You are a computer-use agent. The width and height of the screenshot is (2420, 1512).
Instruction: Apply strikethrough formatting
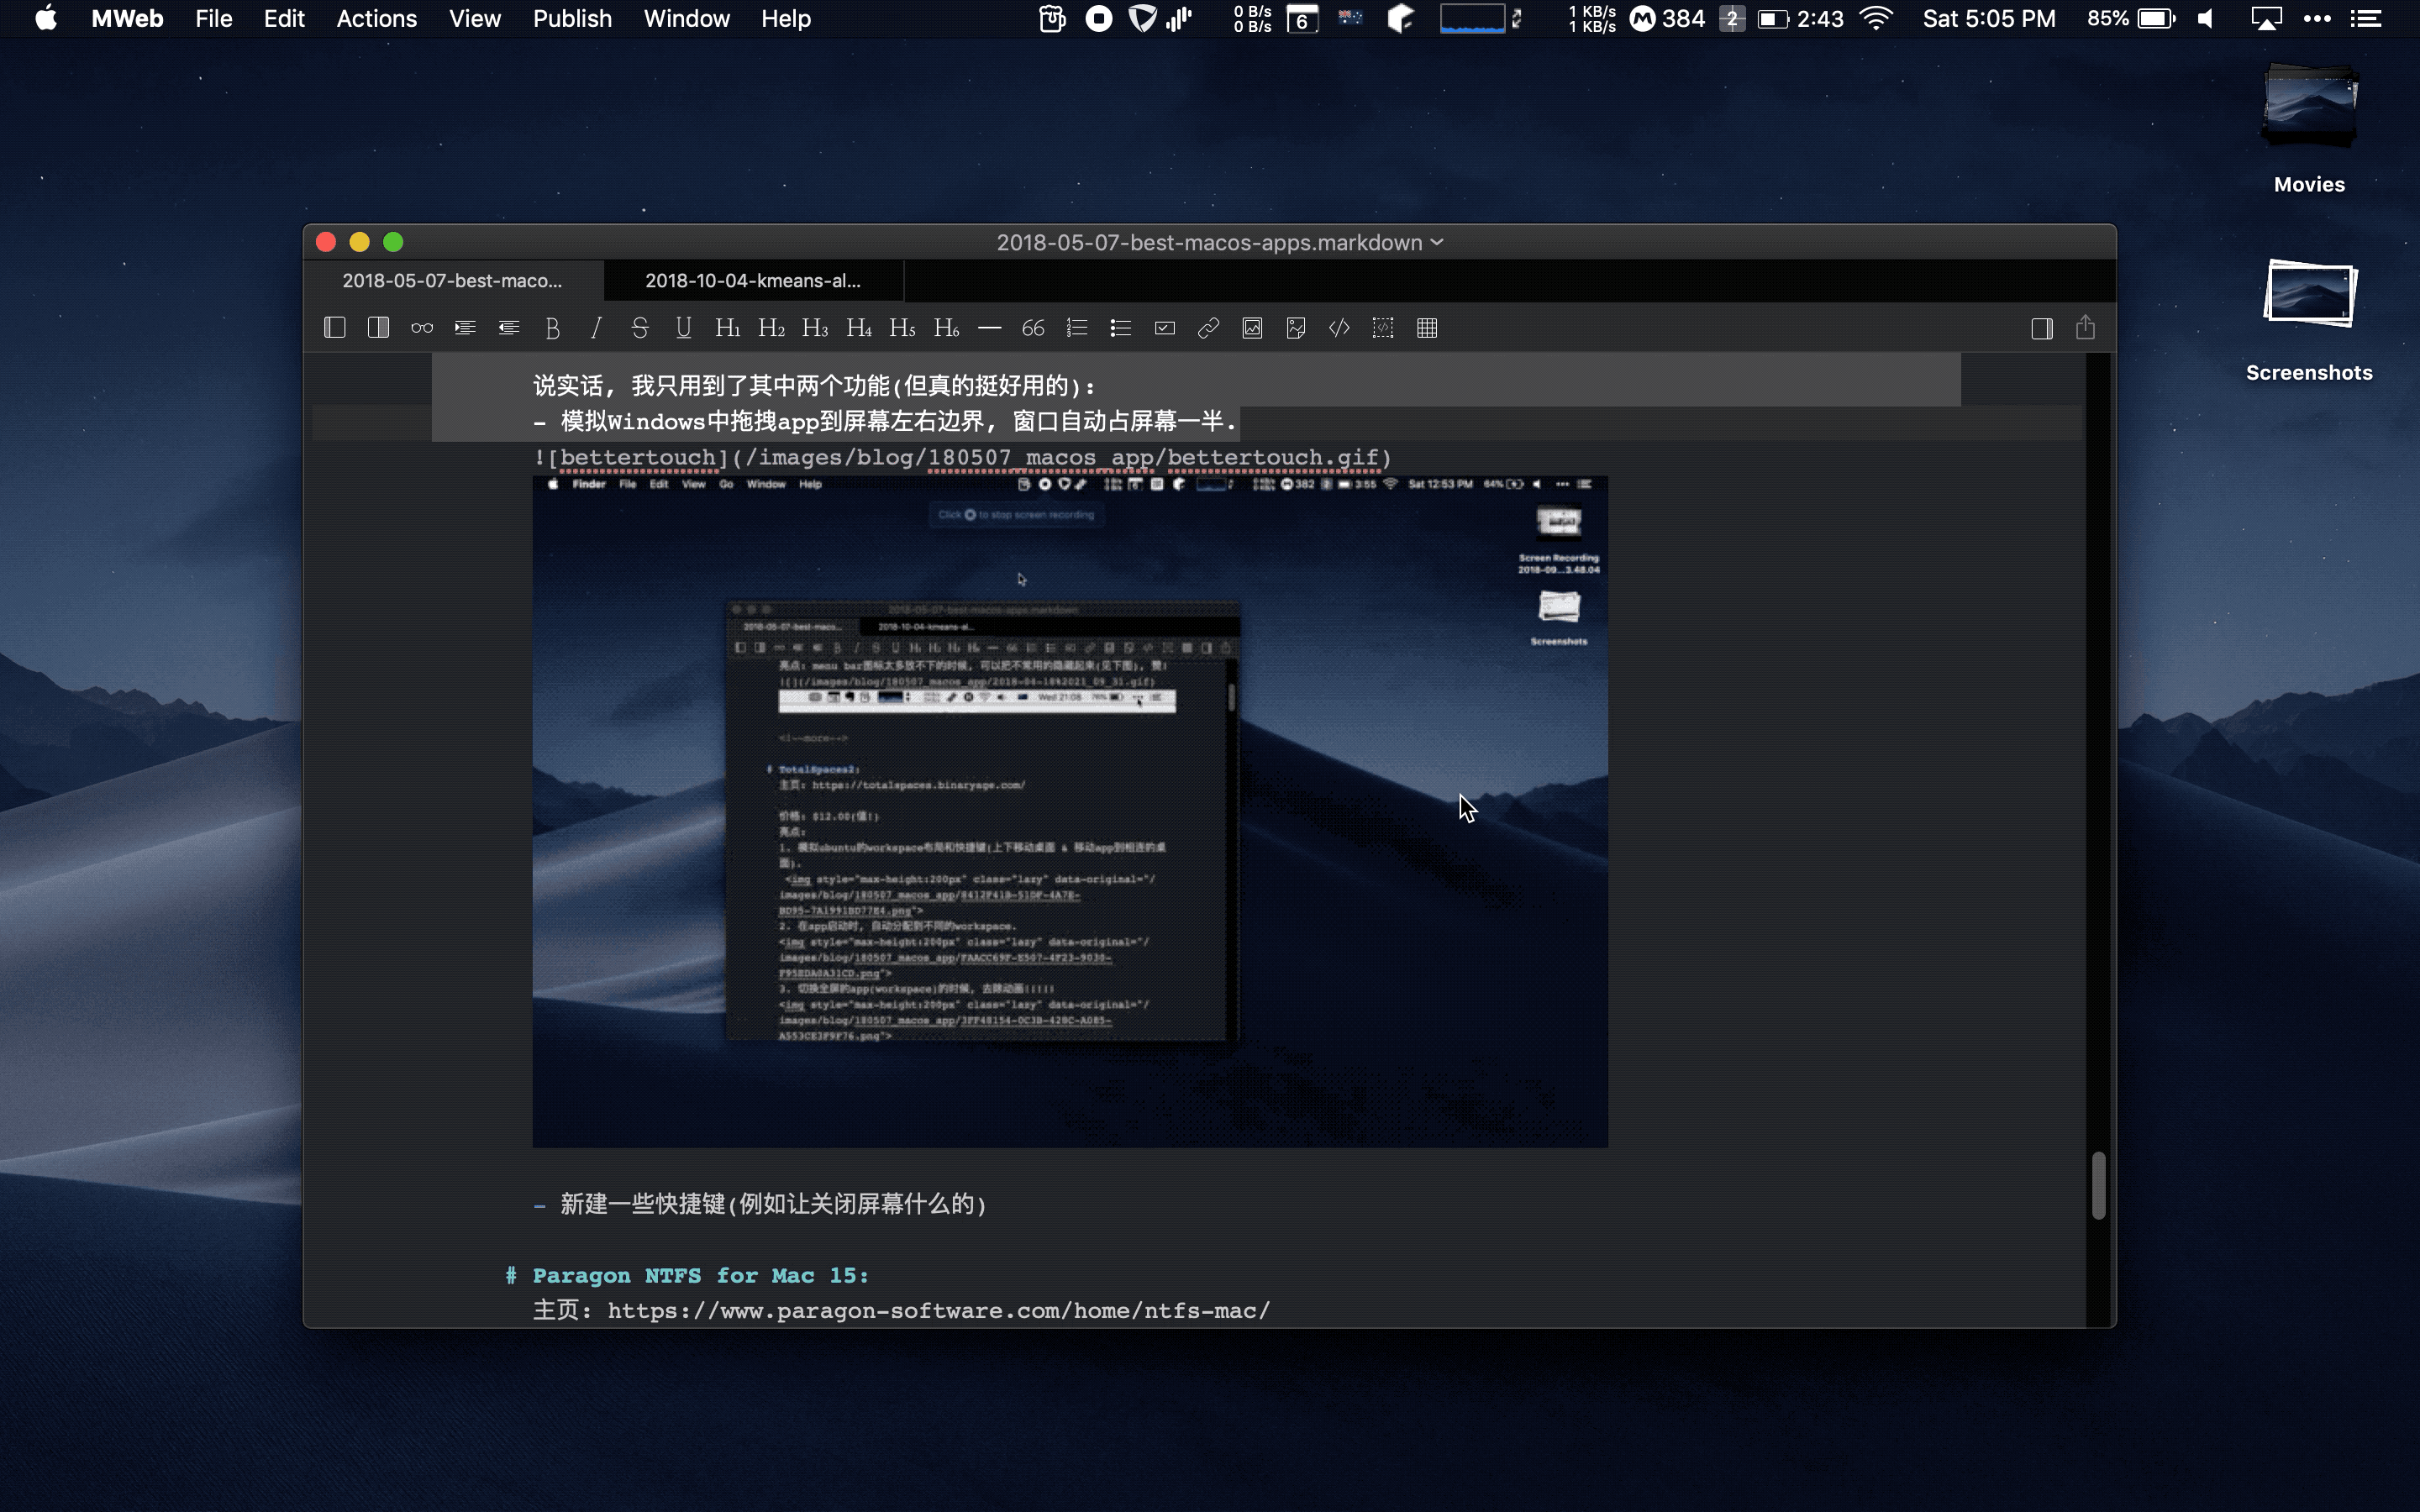tap(640, 328)
